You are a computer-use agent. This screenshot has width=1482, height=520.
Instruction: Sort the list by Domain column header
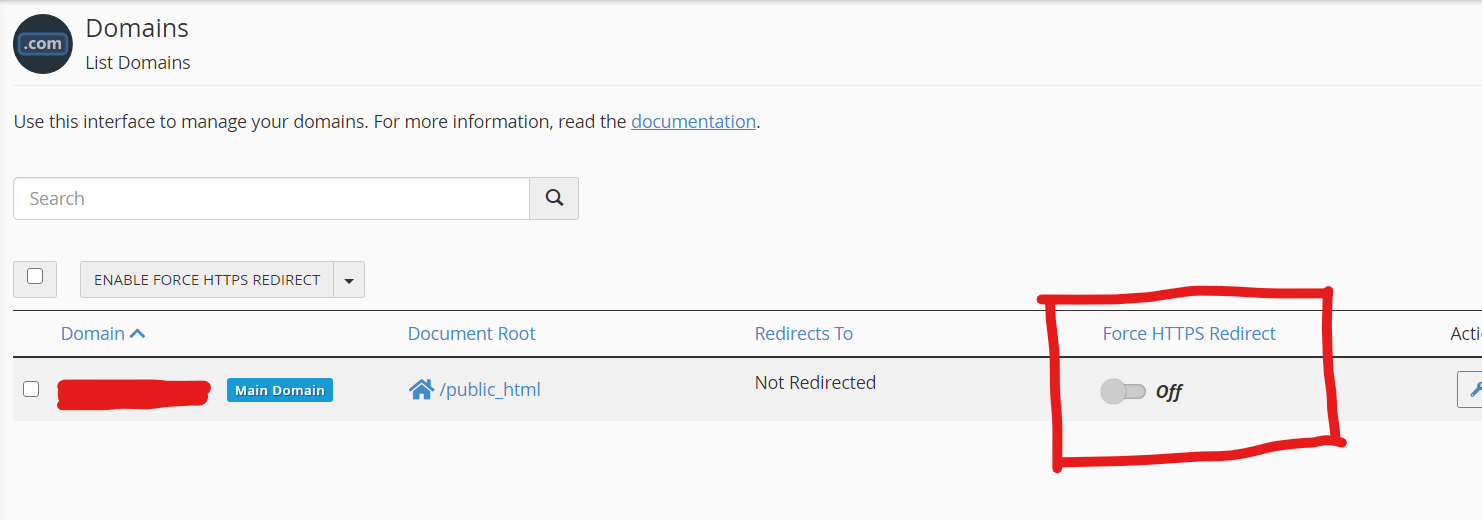[93, 334]
